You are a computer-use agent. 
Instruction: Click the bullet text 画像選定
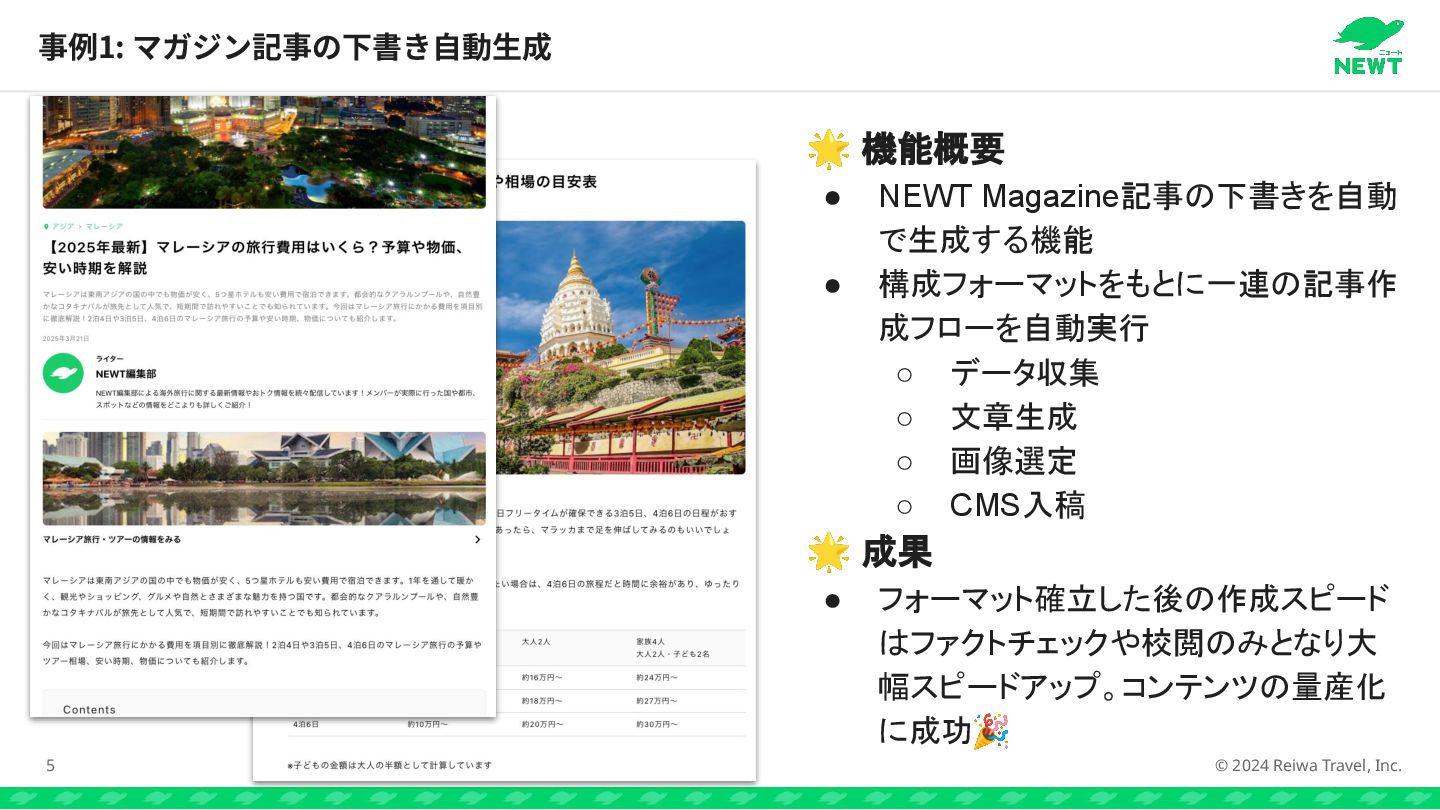1013,461
